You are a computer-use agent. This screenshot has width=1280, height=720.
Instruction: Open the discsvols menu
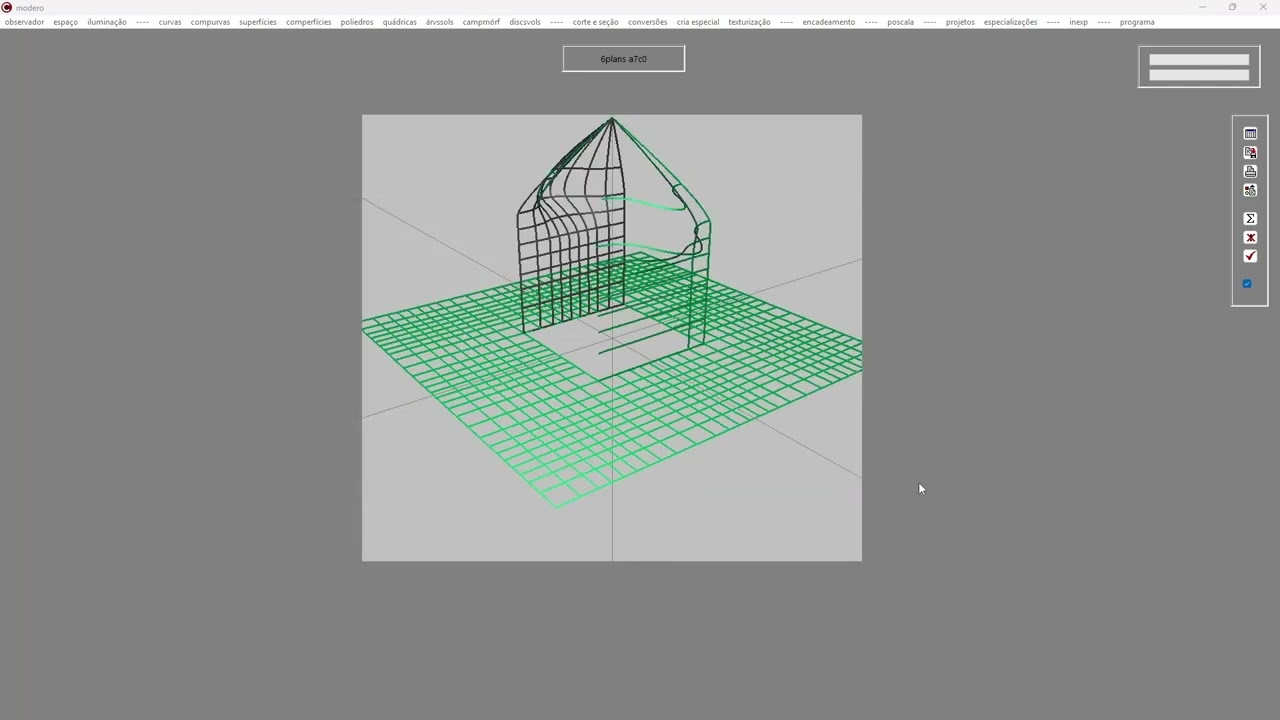point(525,22)
